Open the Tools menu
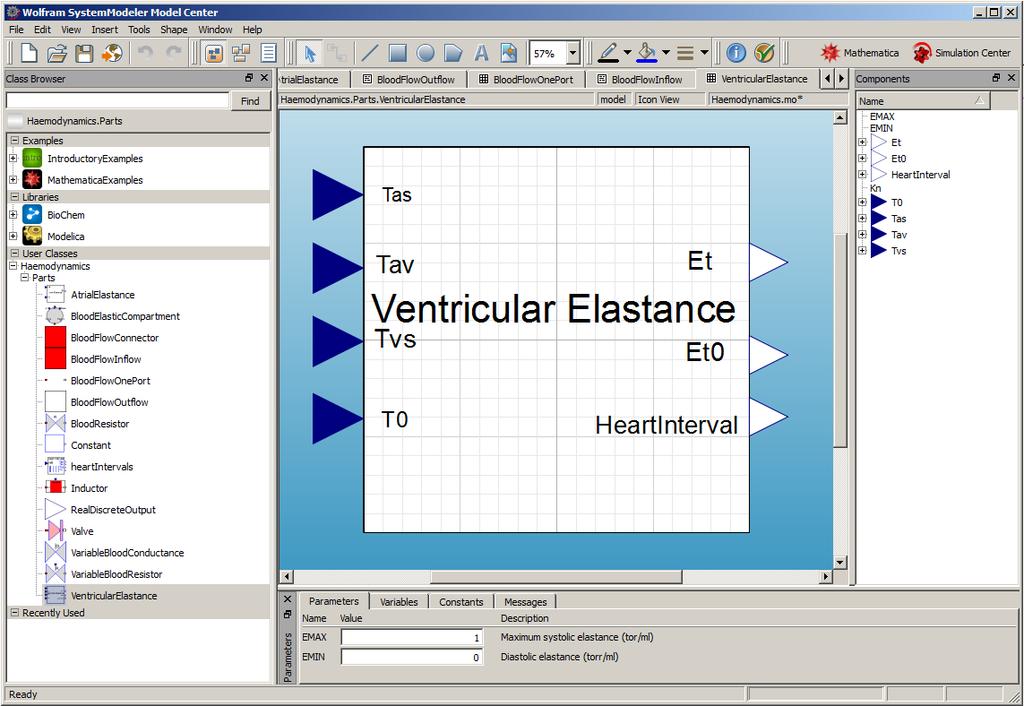 click(138, 29)
